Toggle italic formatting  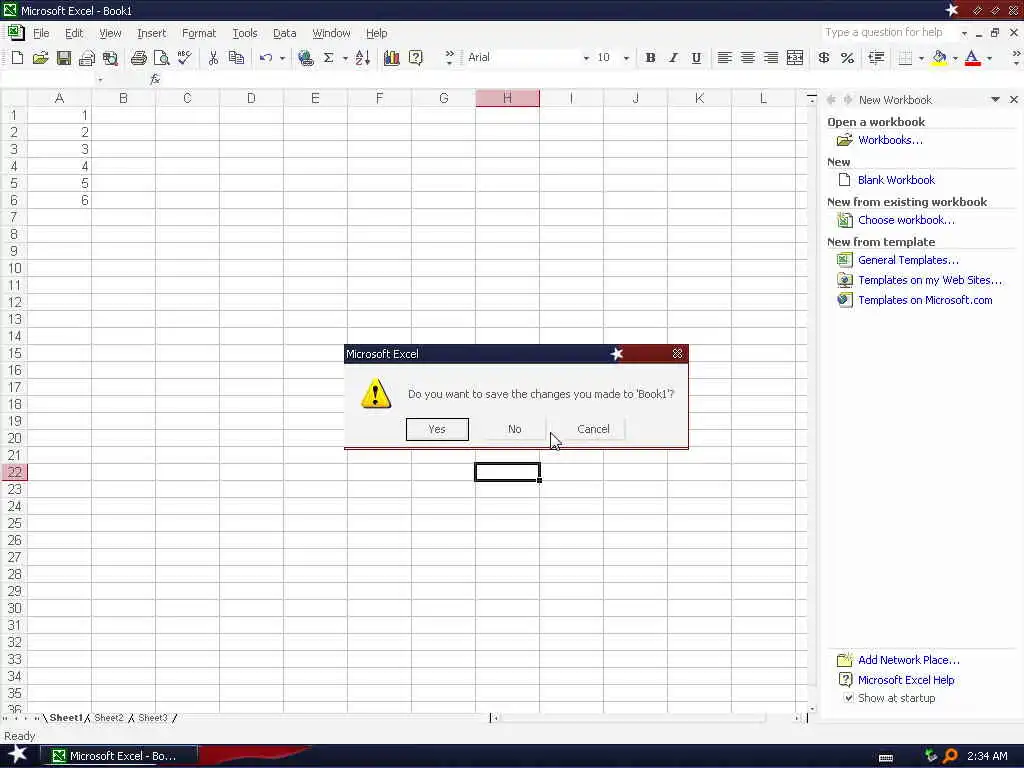point(673,58)
